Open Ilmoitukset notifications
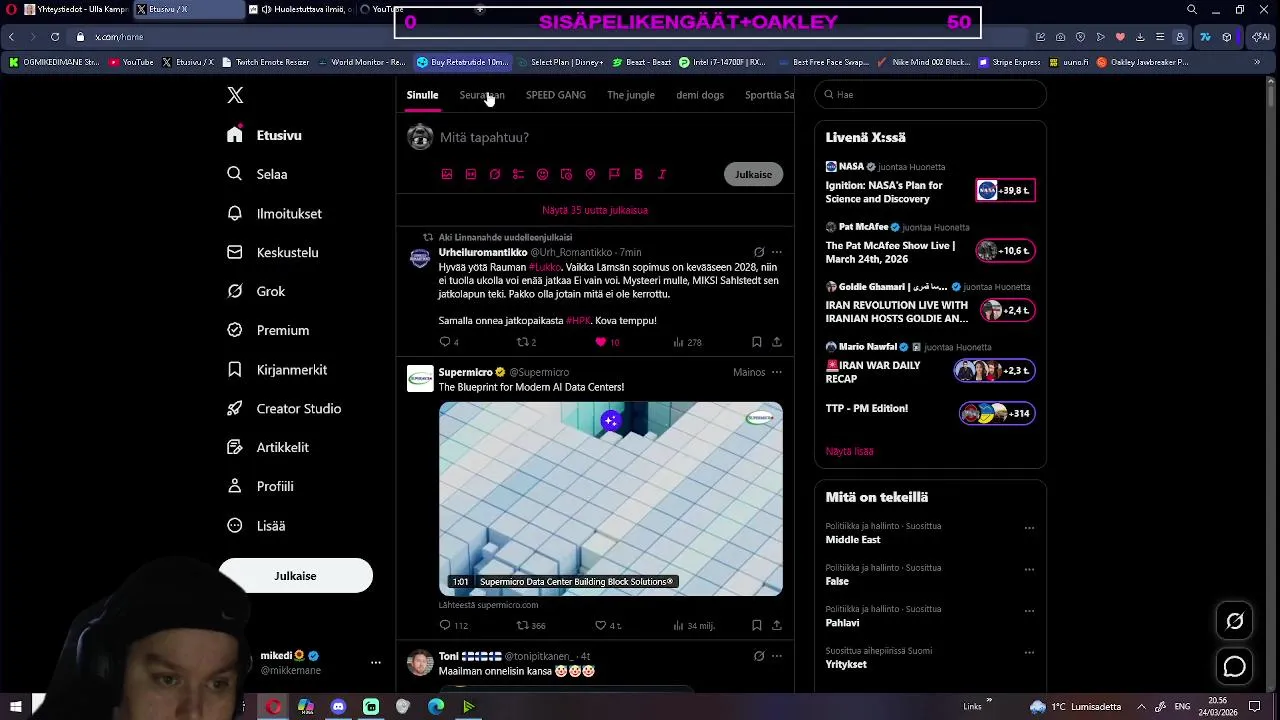The height and width of the screenshot is (720, 1280). 275,213
